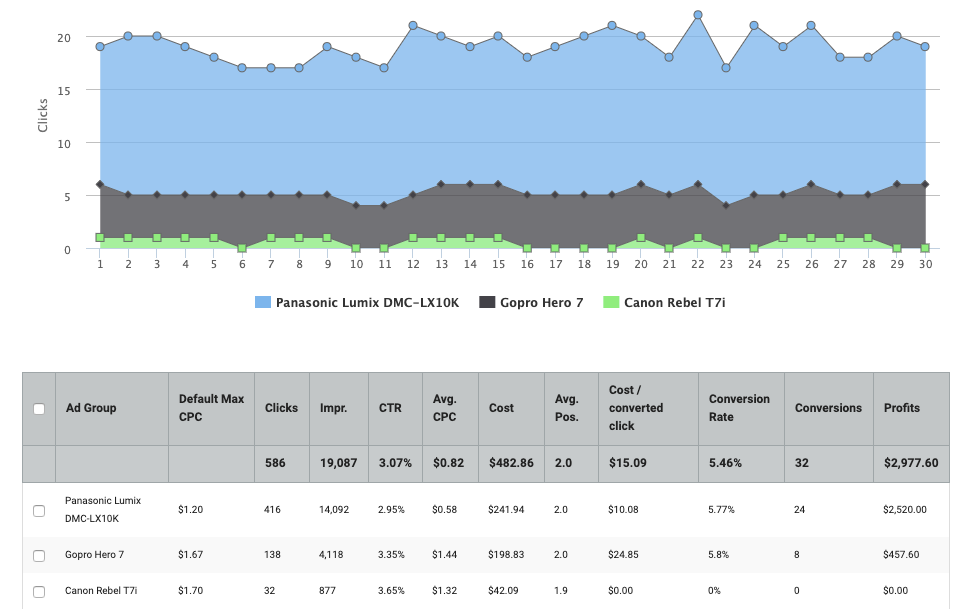
Task: Check the header select-all checkbox
Action: tap(39, 409)
